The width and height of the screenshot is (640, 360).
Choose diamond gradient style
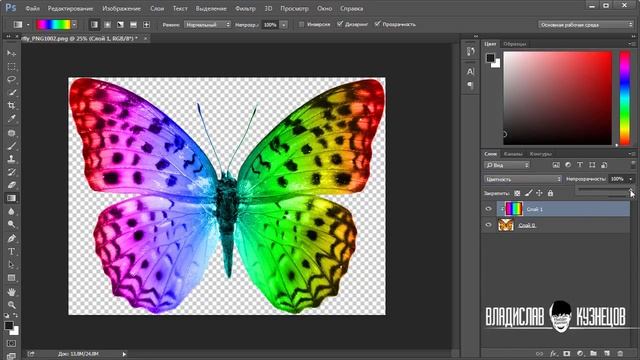(147, 24)
